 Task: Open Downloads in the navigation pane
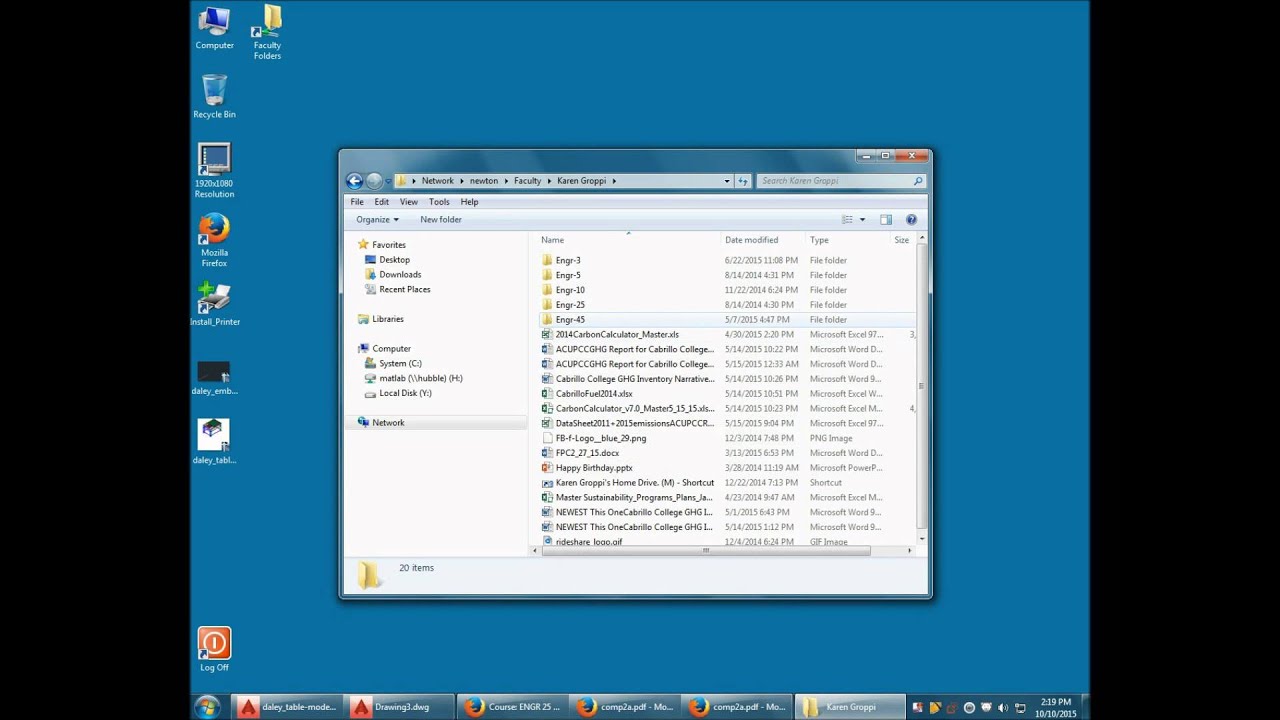click(x=400, y=275)
